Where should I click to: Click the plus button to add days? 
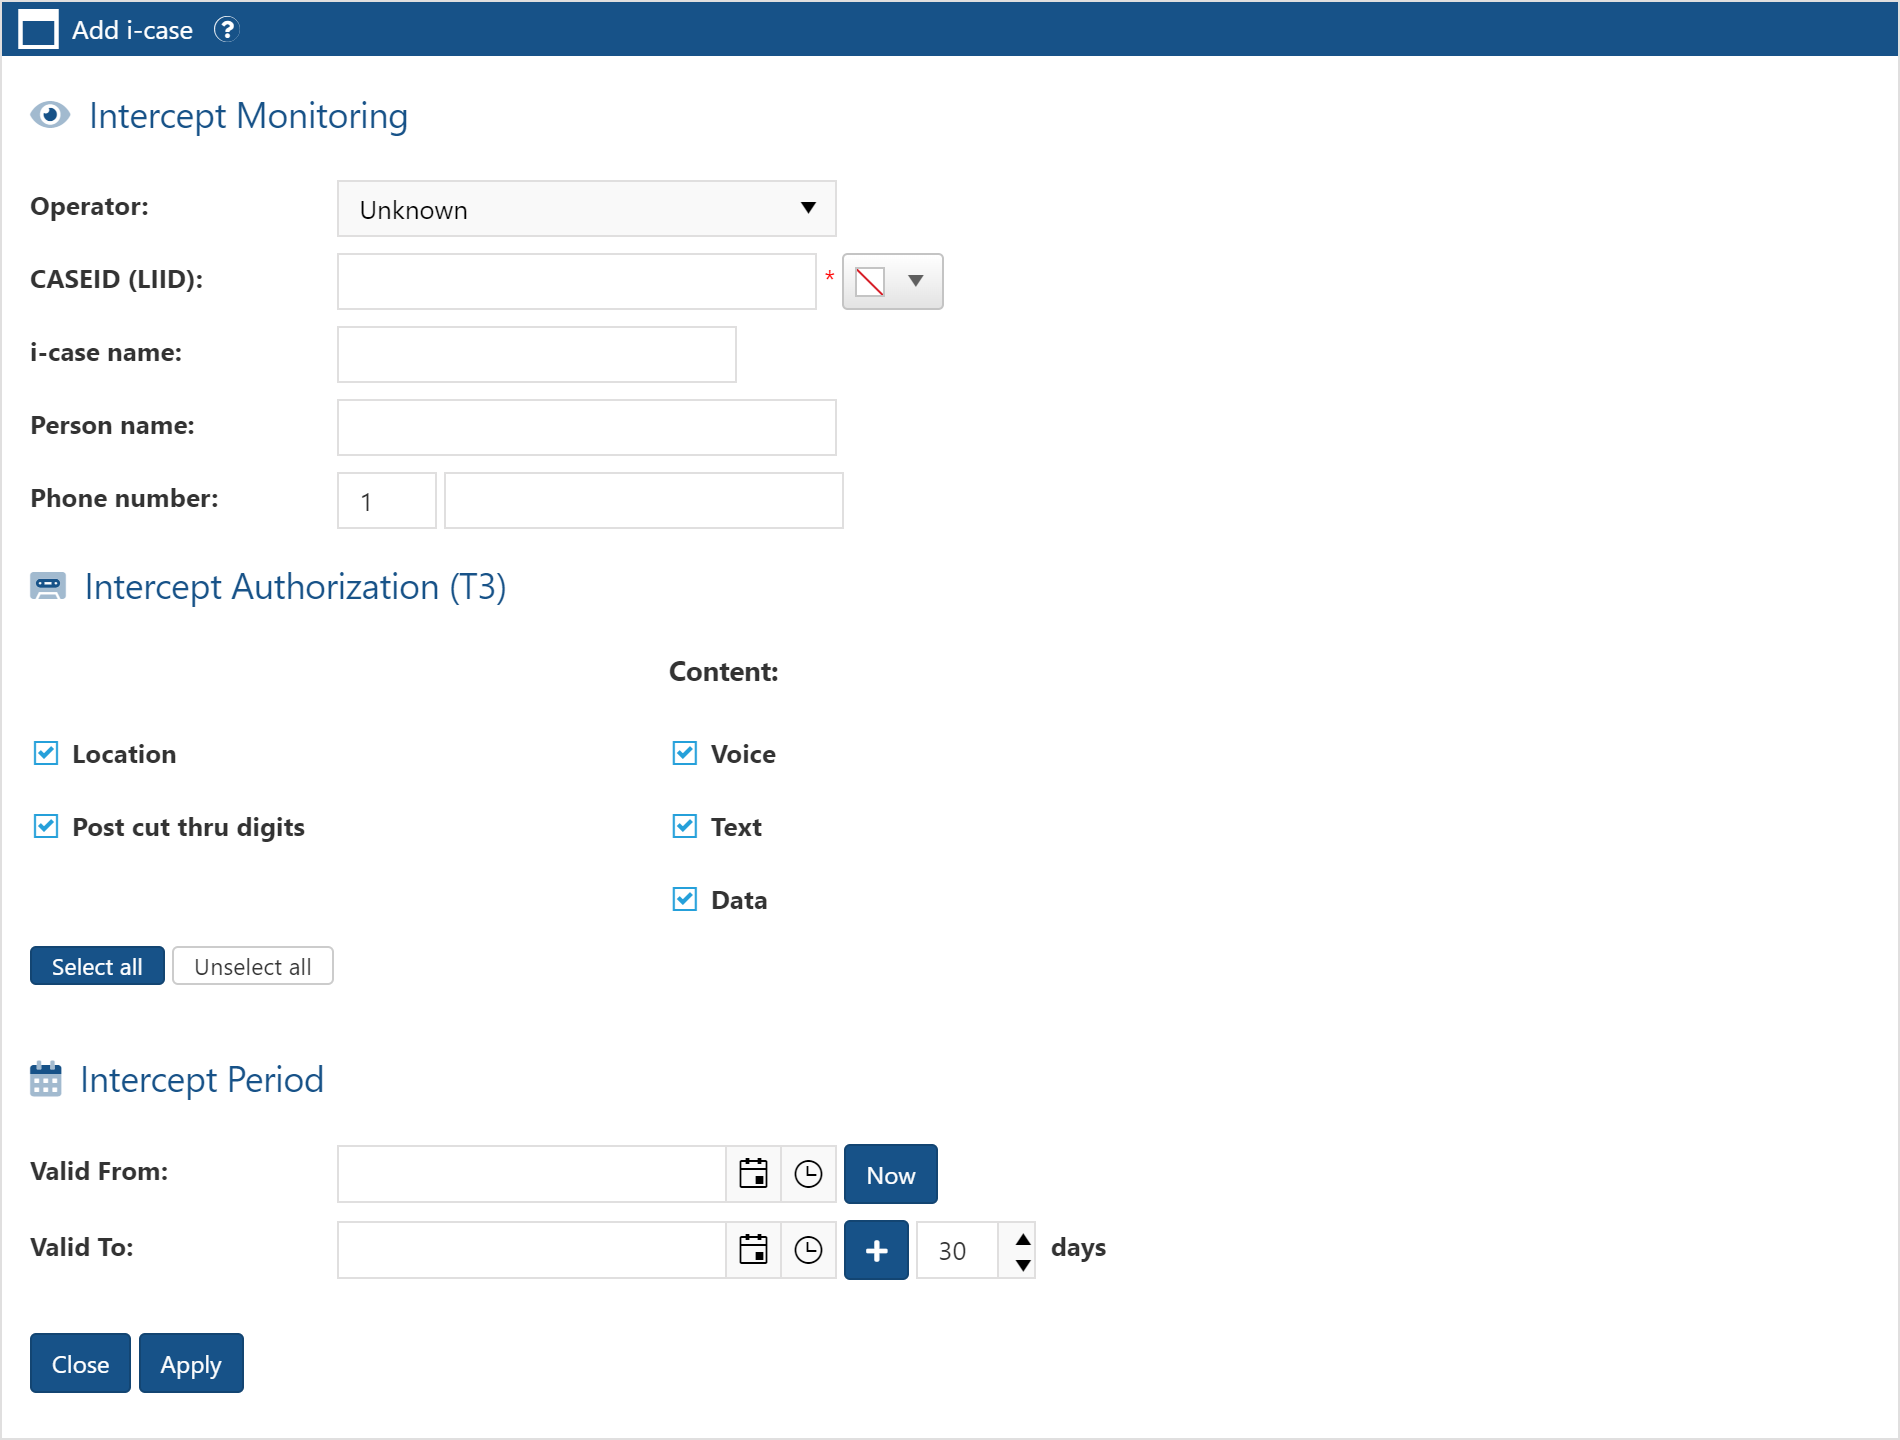876,1250
